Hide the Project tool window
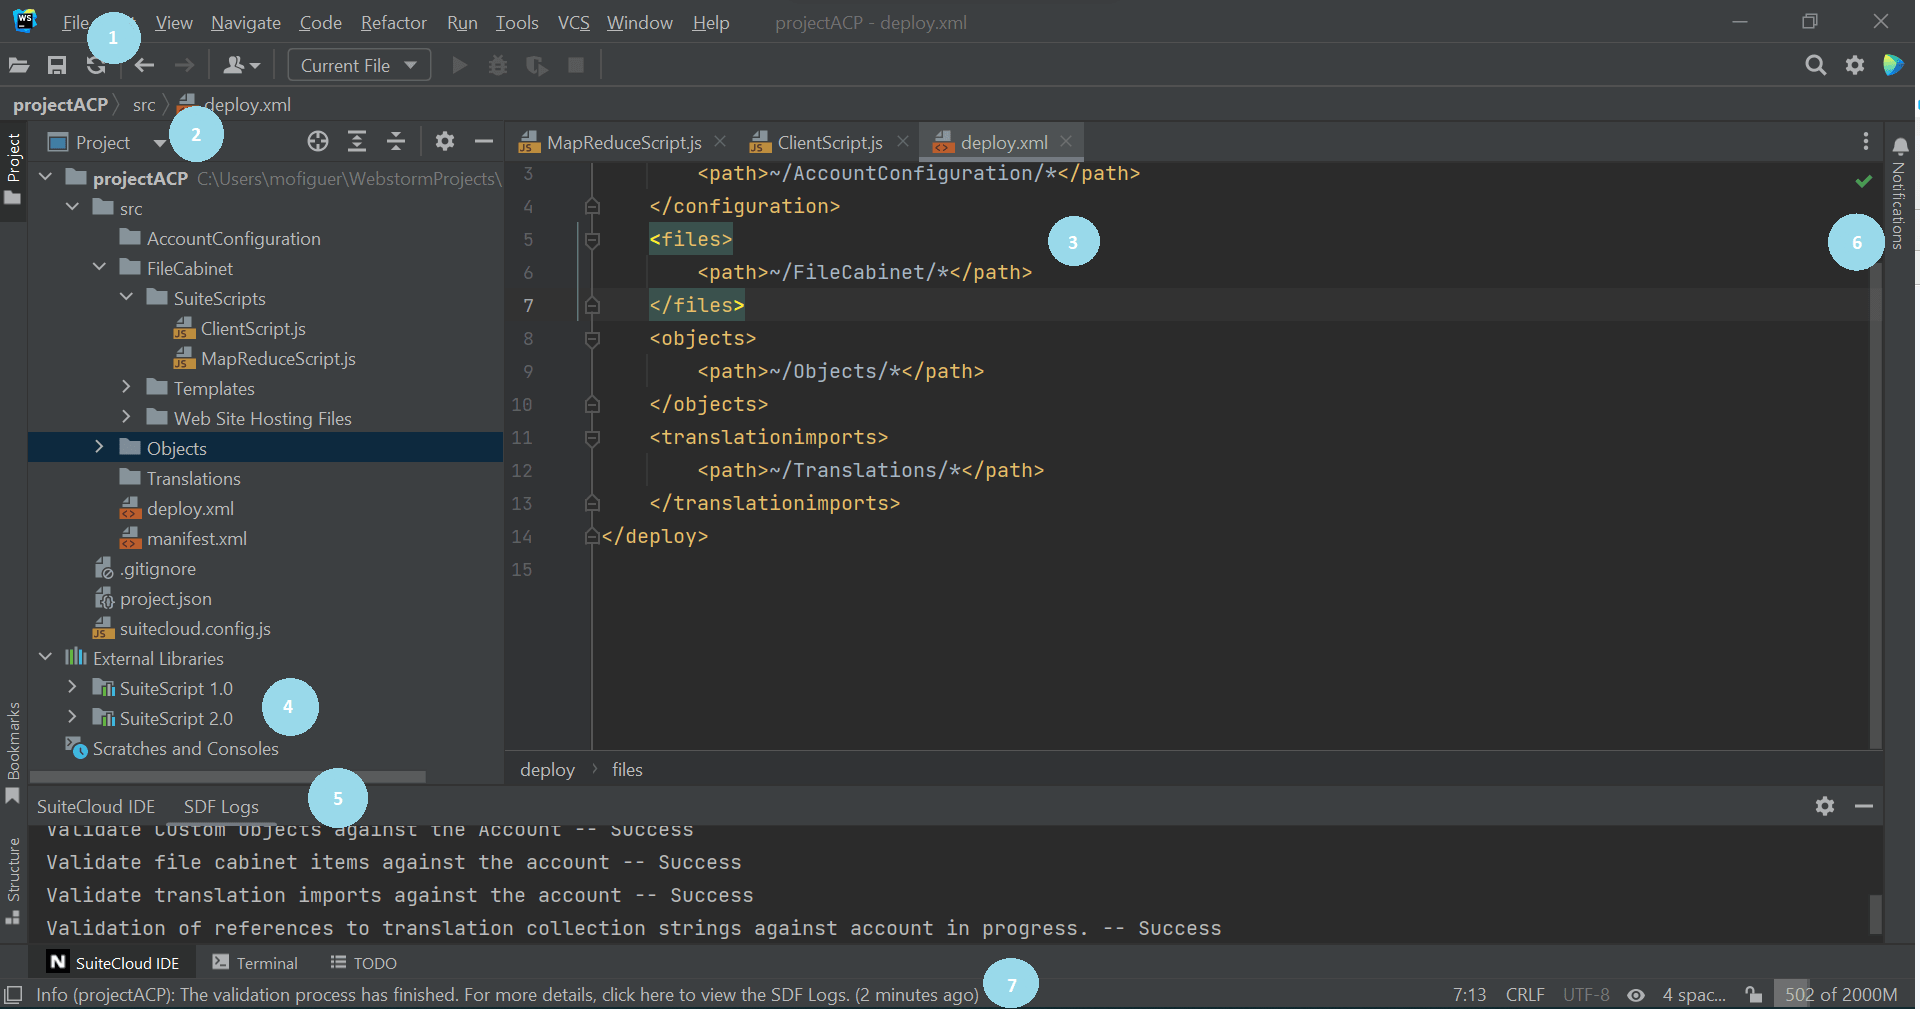This screenshot has width=1920, height=1009. [484, 142]
